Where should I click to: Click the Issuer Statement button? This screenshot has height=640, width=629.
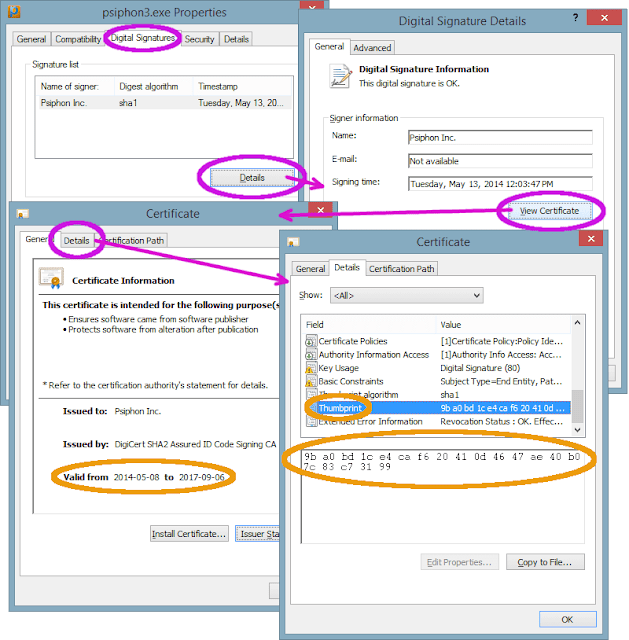point(258,533)
